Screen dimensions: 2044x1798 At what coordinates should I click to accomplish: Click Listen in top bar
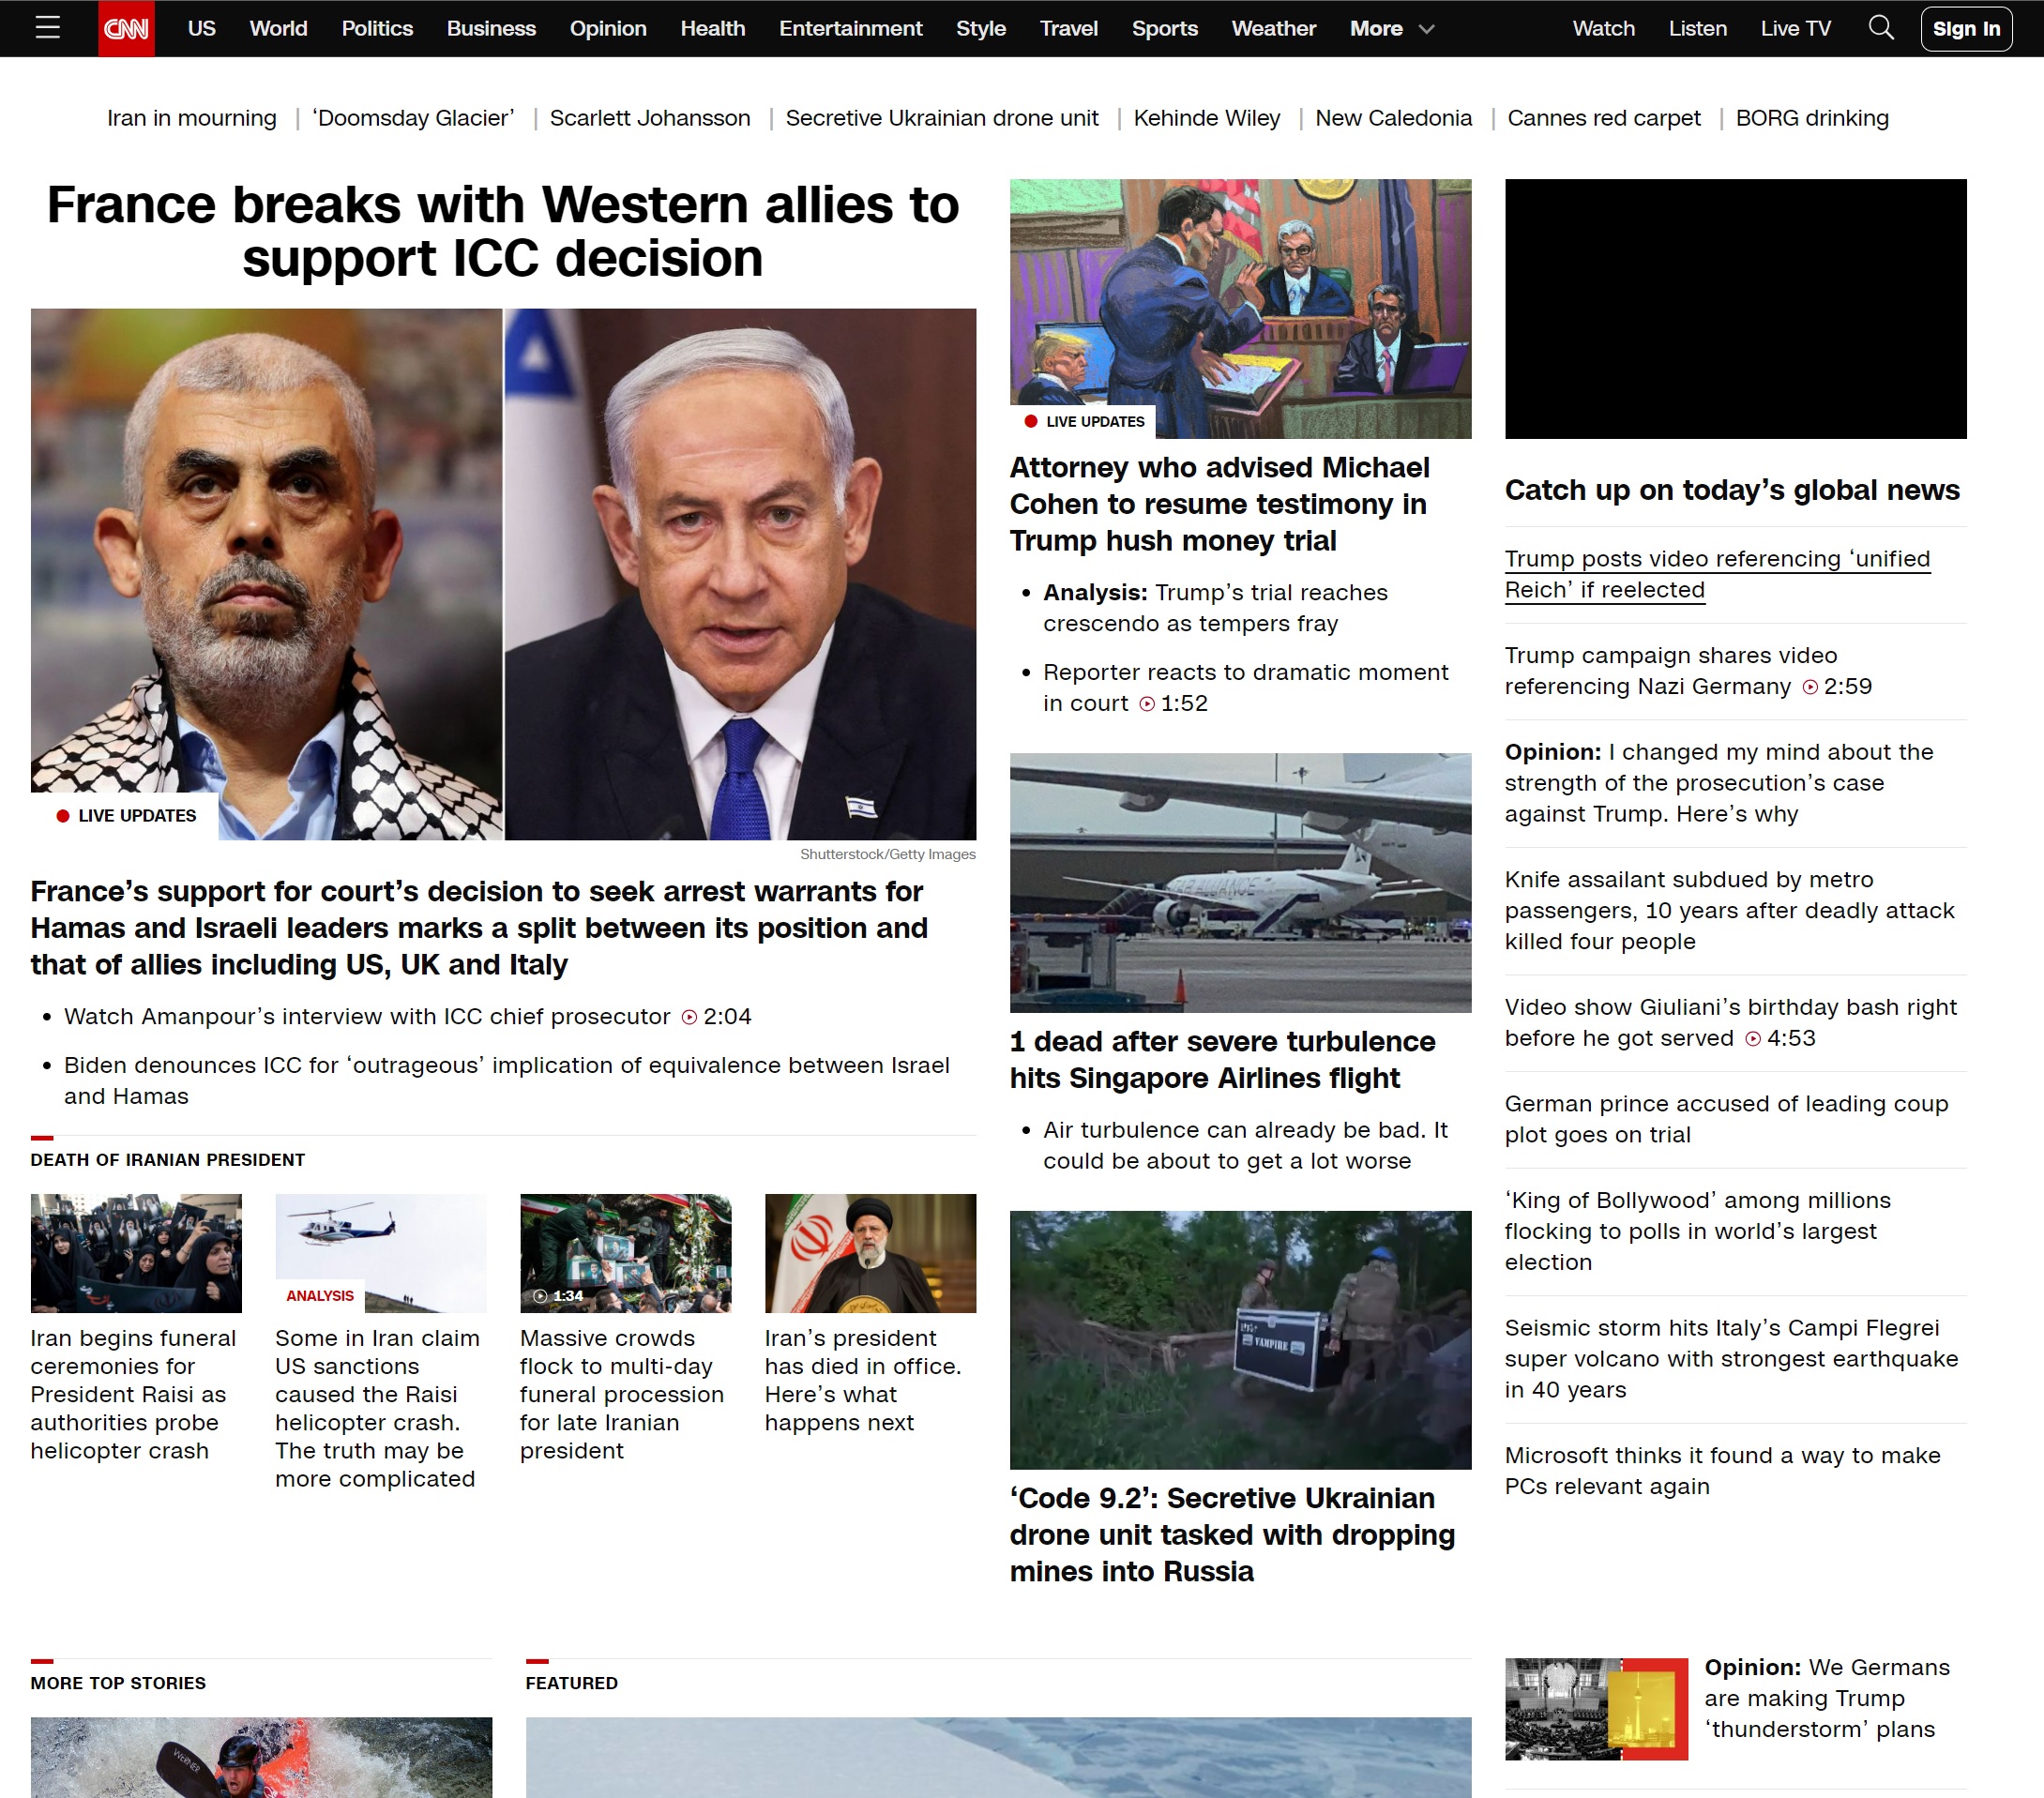pos(1697,28)
